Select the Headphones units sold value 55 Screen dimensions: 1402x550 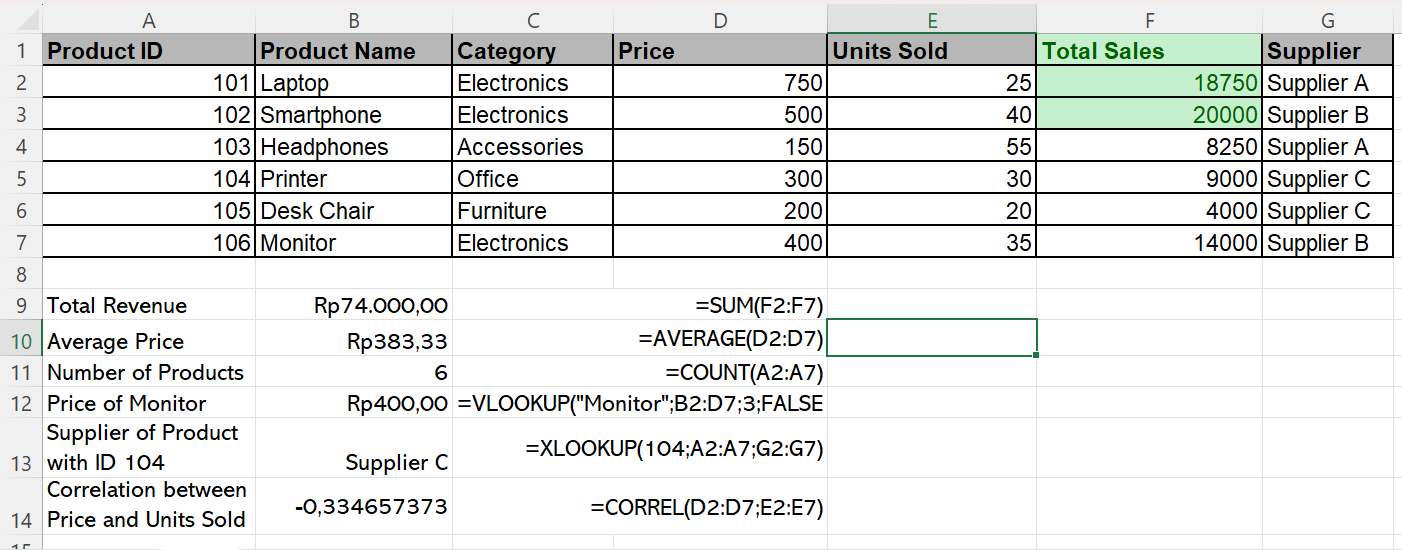point(931,147)
